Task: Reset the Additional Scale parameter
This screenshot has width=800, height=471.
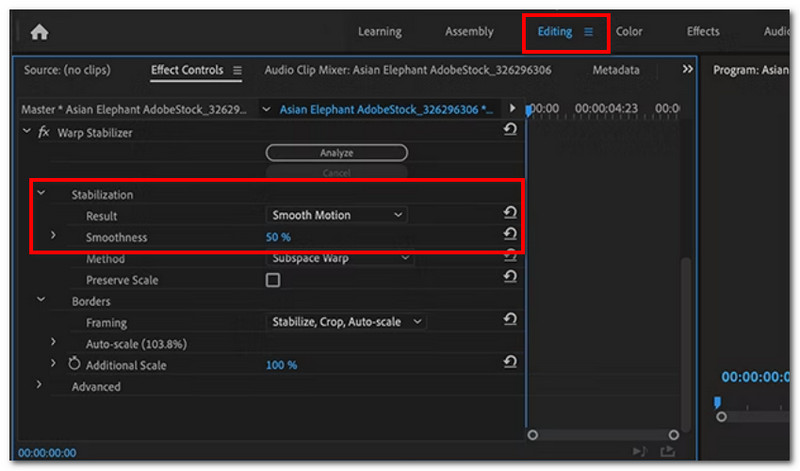Action: tap(510, 362)
